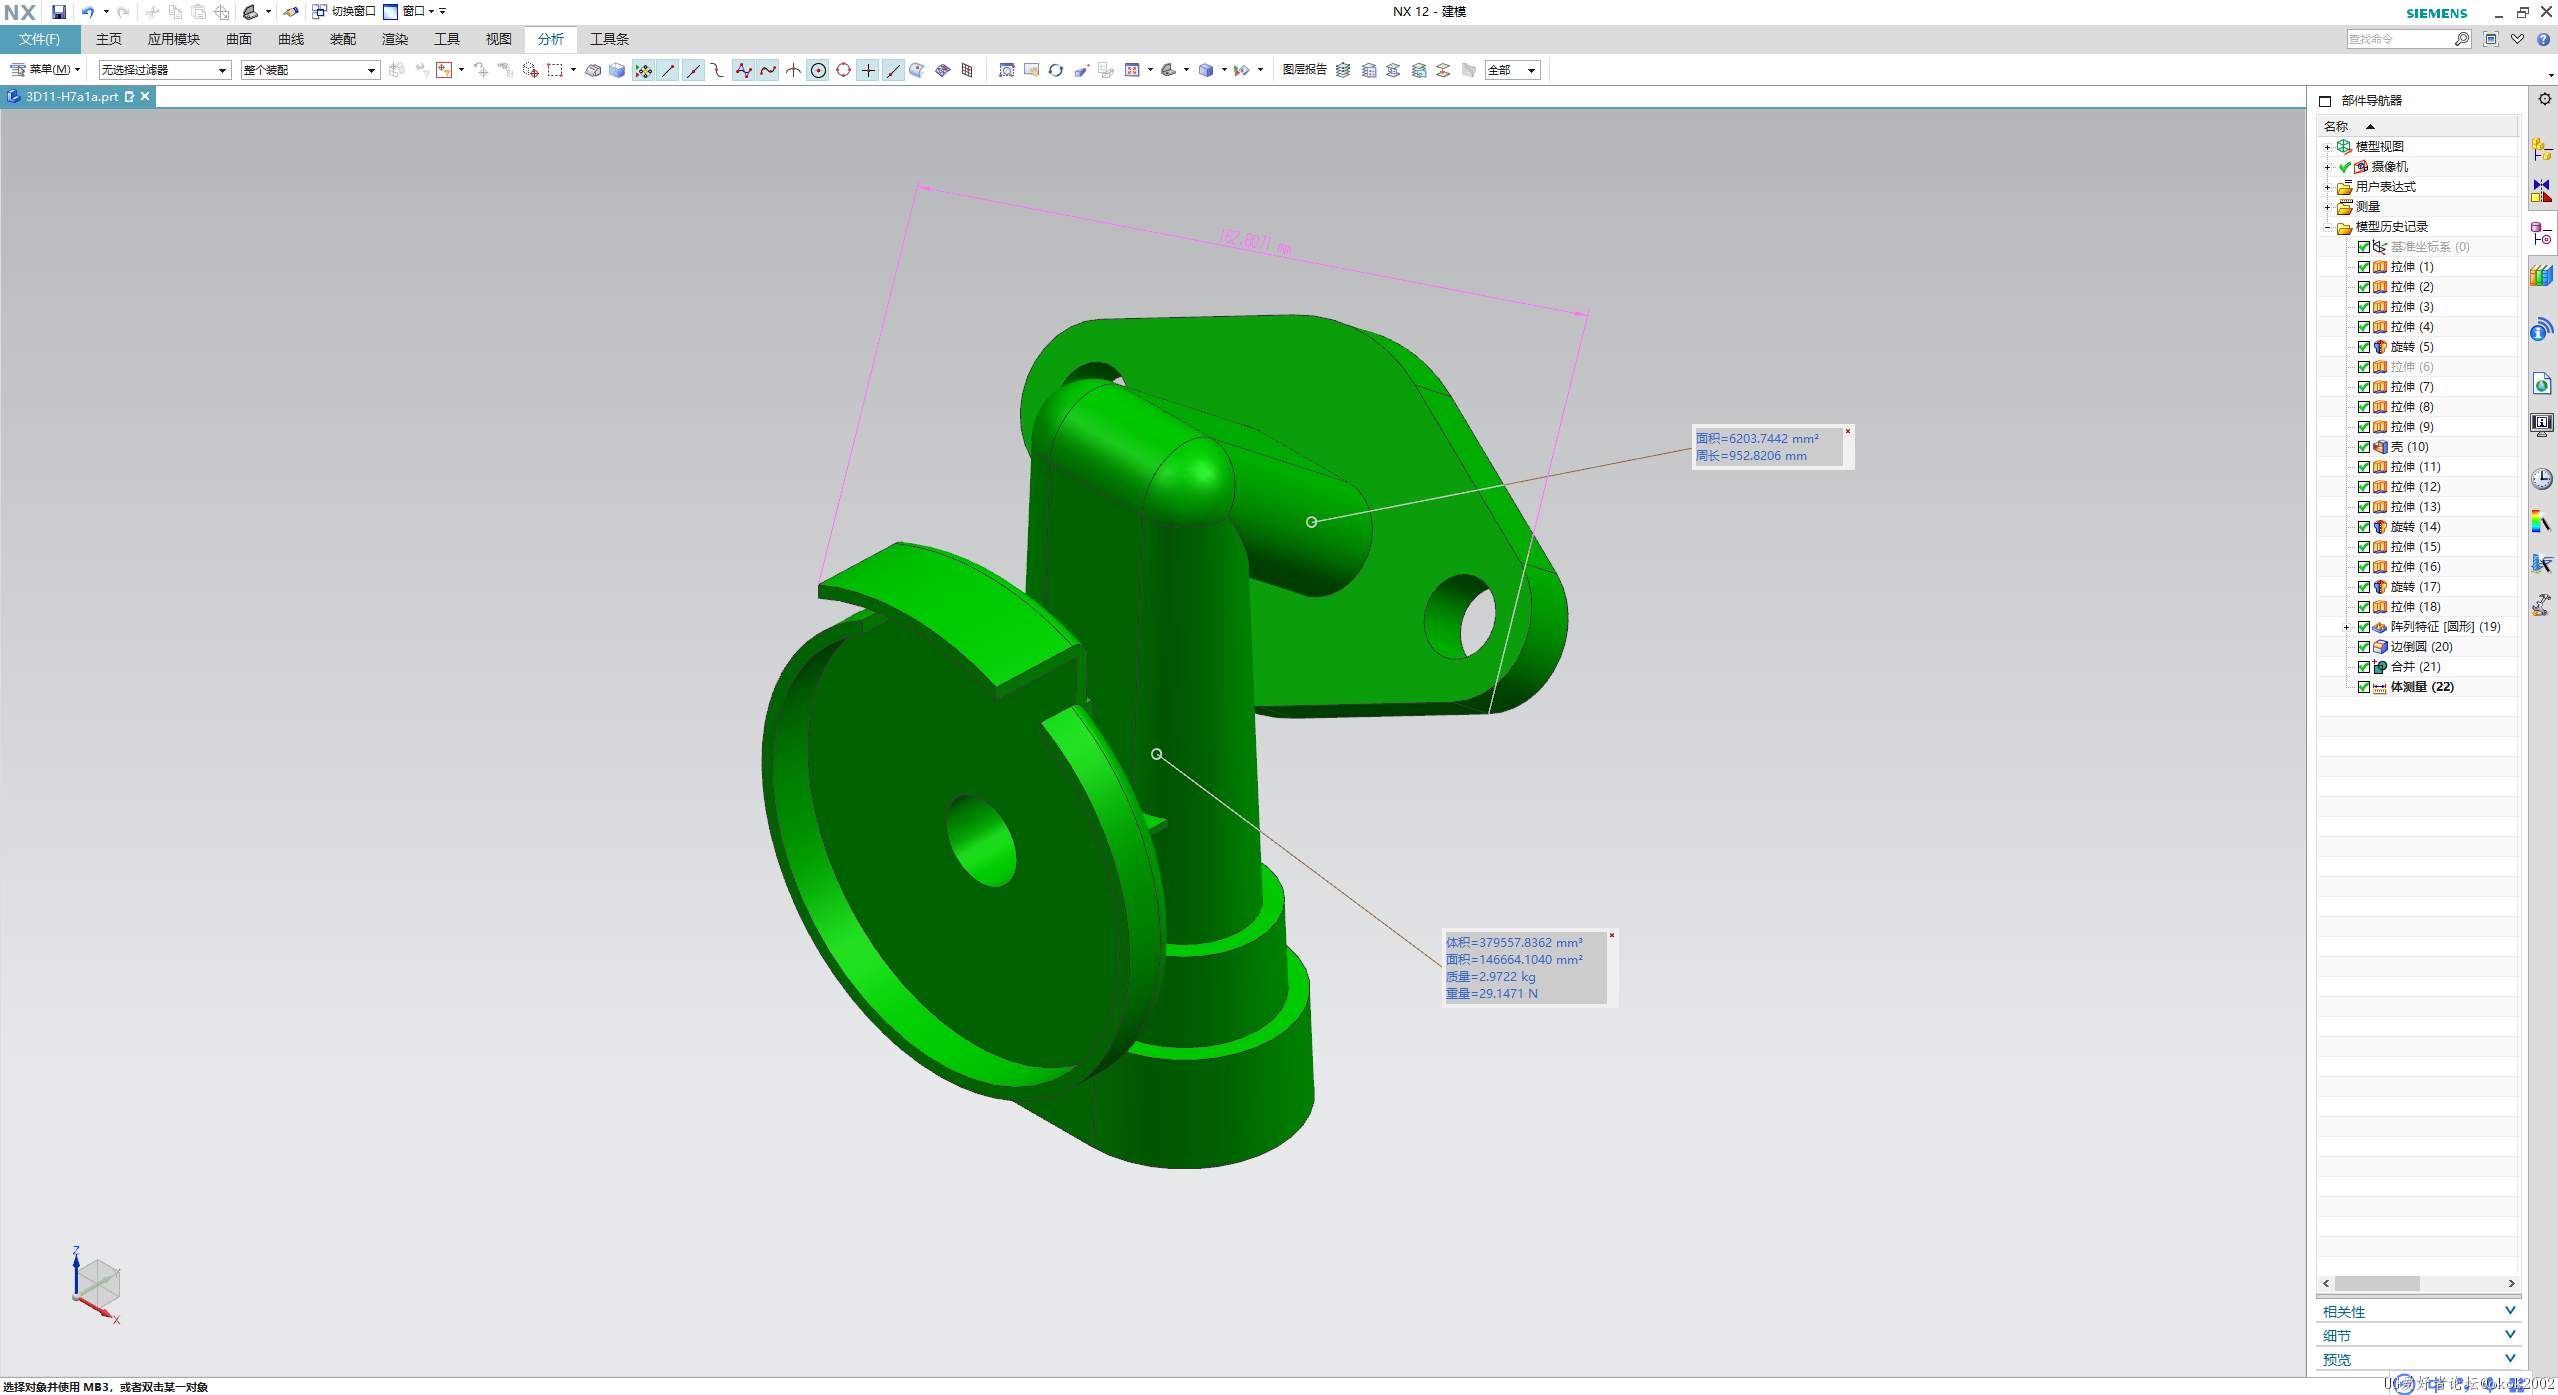Screen dimensions: 2558x1395
Task: Click the shaded rendering style cube icon
Action: 1206,70
